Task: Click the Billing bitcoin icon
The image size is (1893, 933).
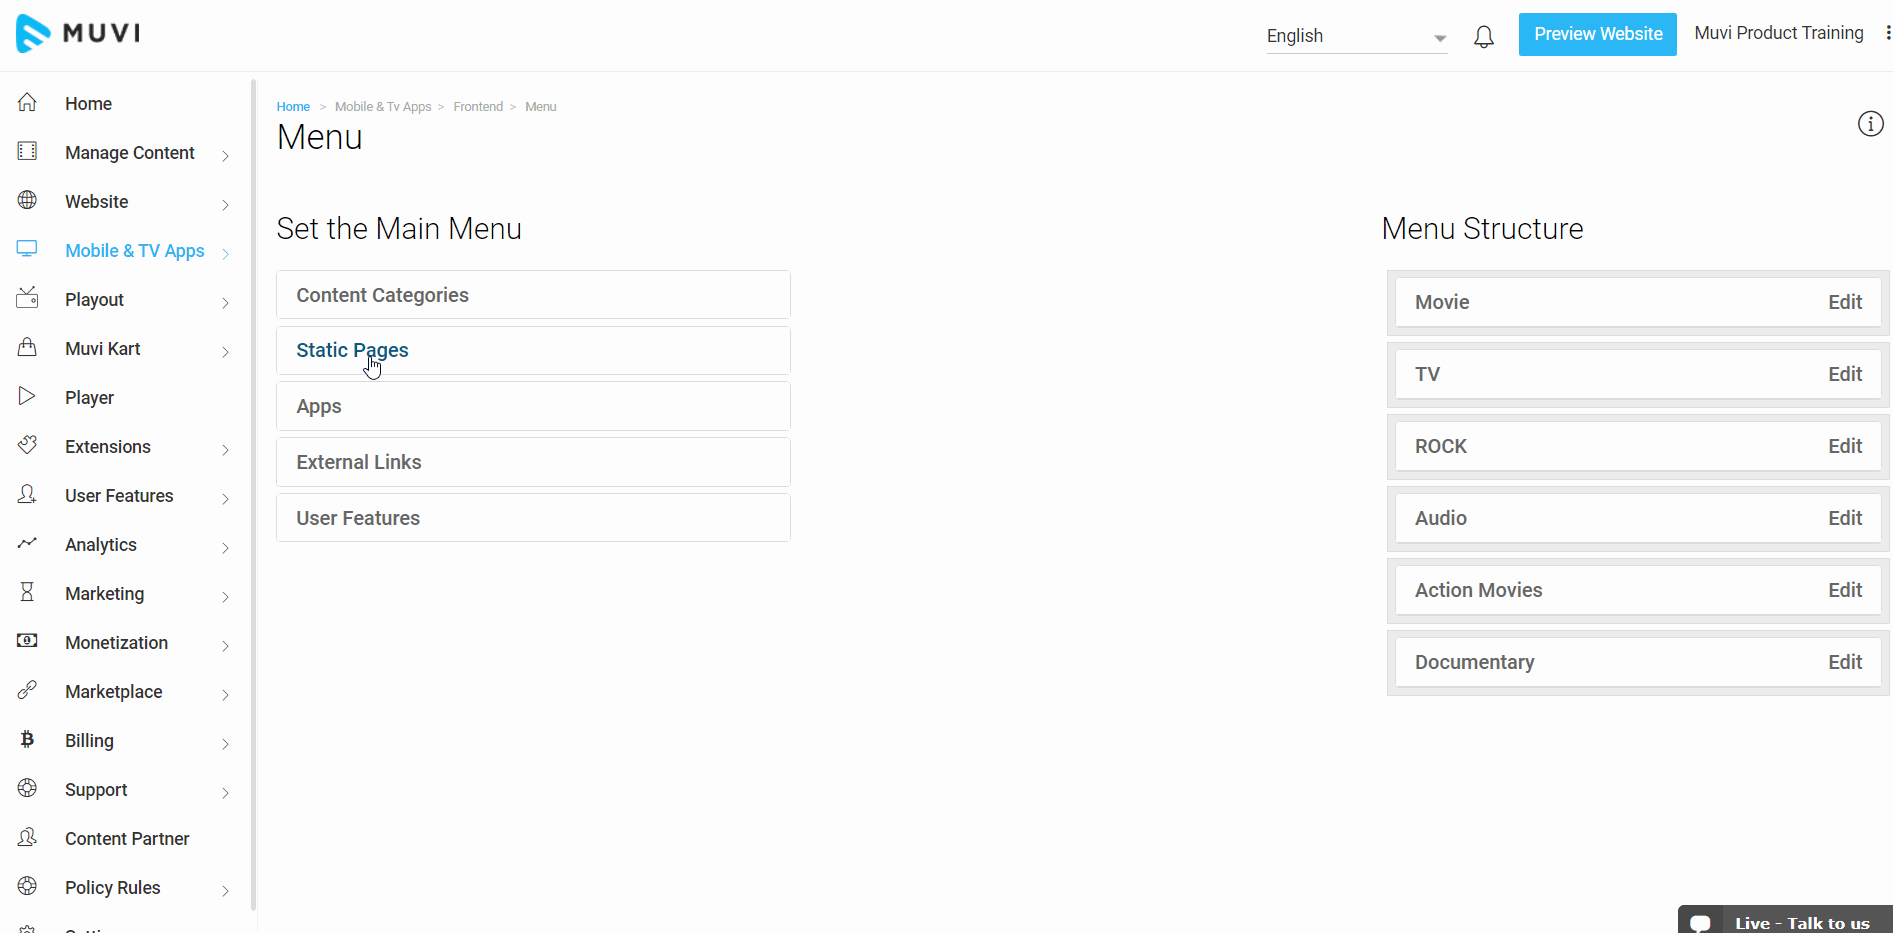Action: 27,739
